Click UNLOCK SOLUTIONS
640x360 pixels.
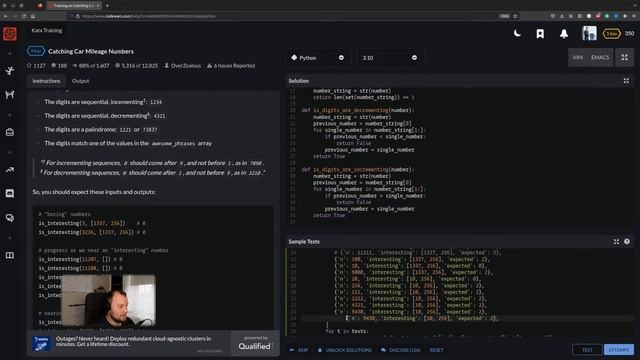345,350
